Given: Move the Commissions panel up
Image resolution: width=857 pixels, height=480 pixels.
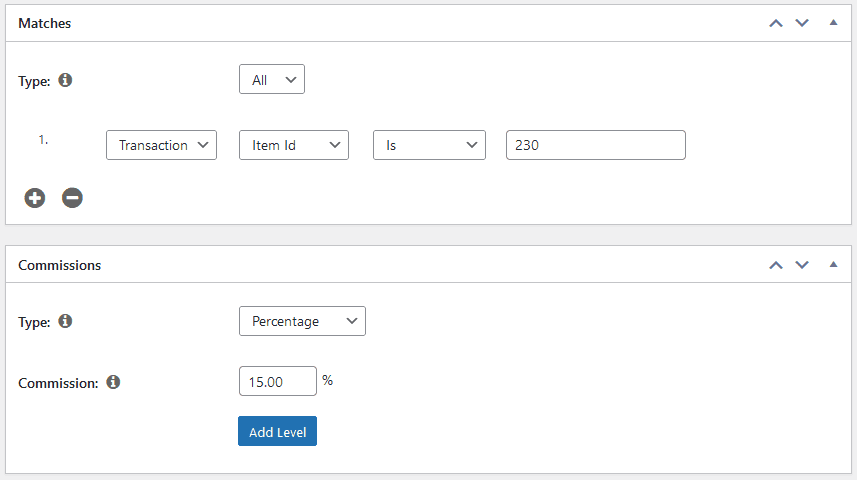Looking at the screenshot, I should tap(776, 265).
